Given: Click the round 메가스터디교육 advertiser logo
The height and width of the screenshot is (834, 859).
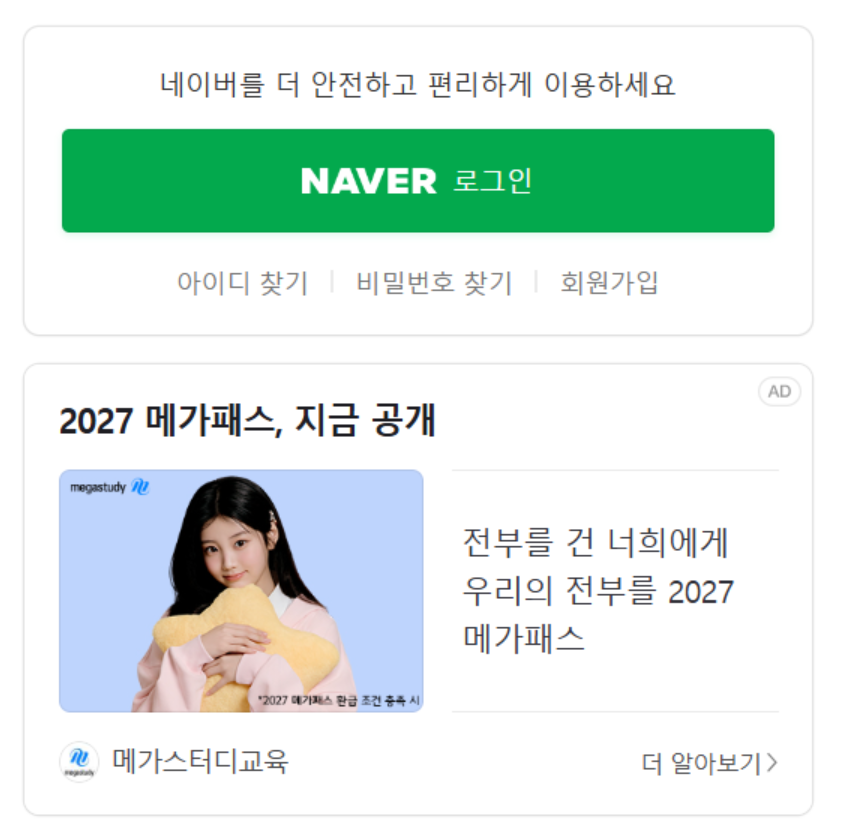Looking at the screenshot, I should click(79, 762).
